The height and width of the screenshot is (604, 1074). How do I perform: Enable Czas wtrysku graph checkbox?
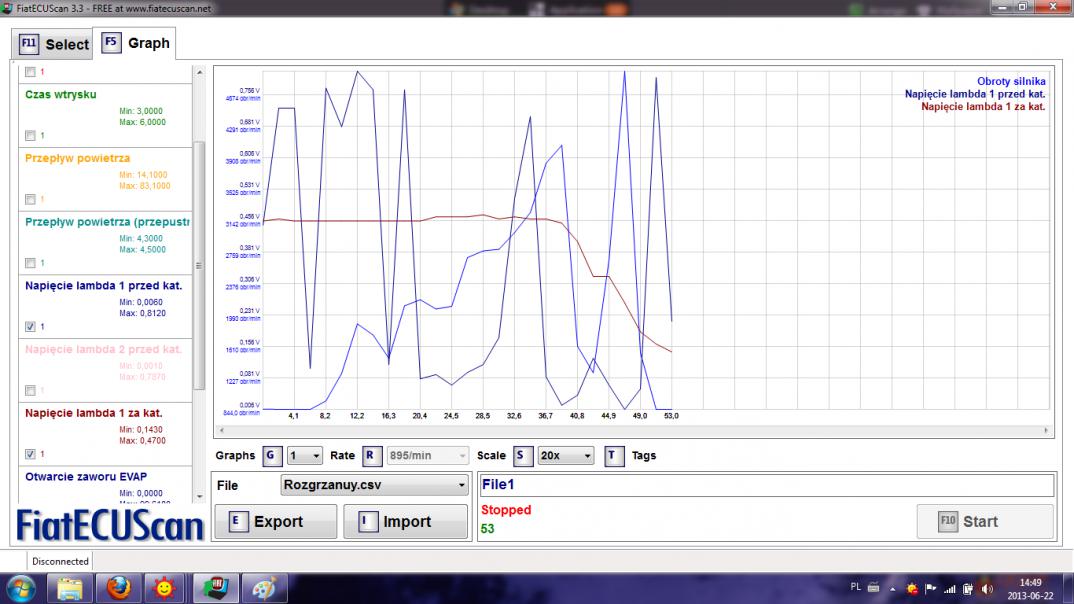30,136
